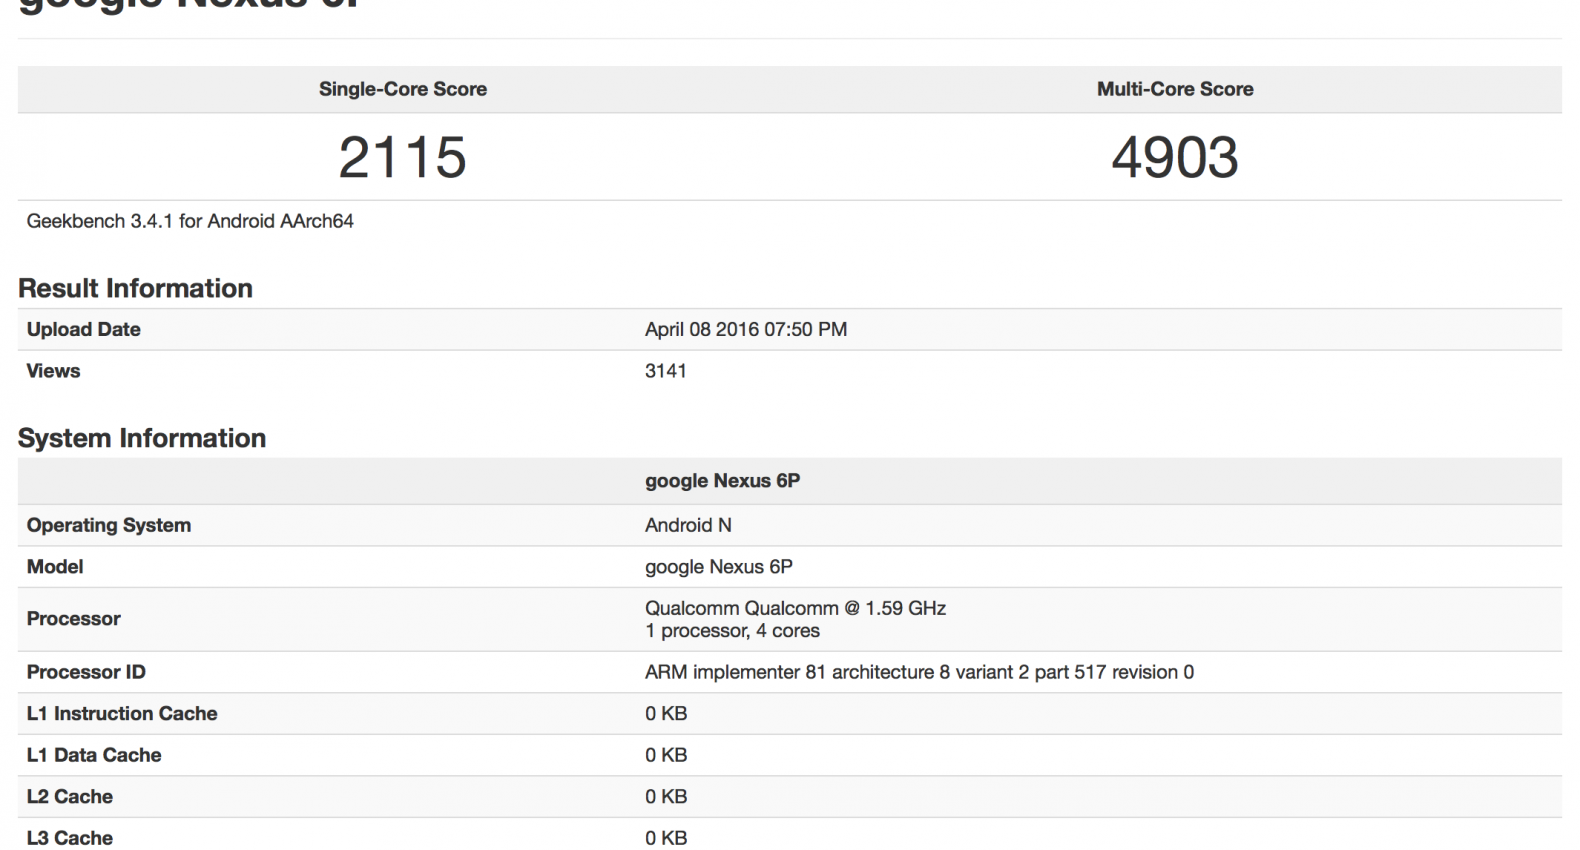The width and height of the screenshot is (1580, 850).
Task: Click the System Information heading
Action: 142,438
